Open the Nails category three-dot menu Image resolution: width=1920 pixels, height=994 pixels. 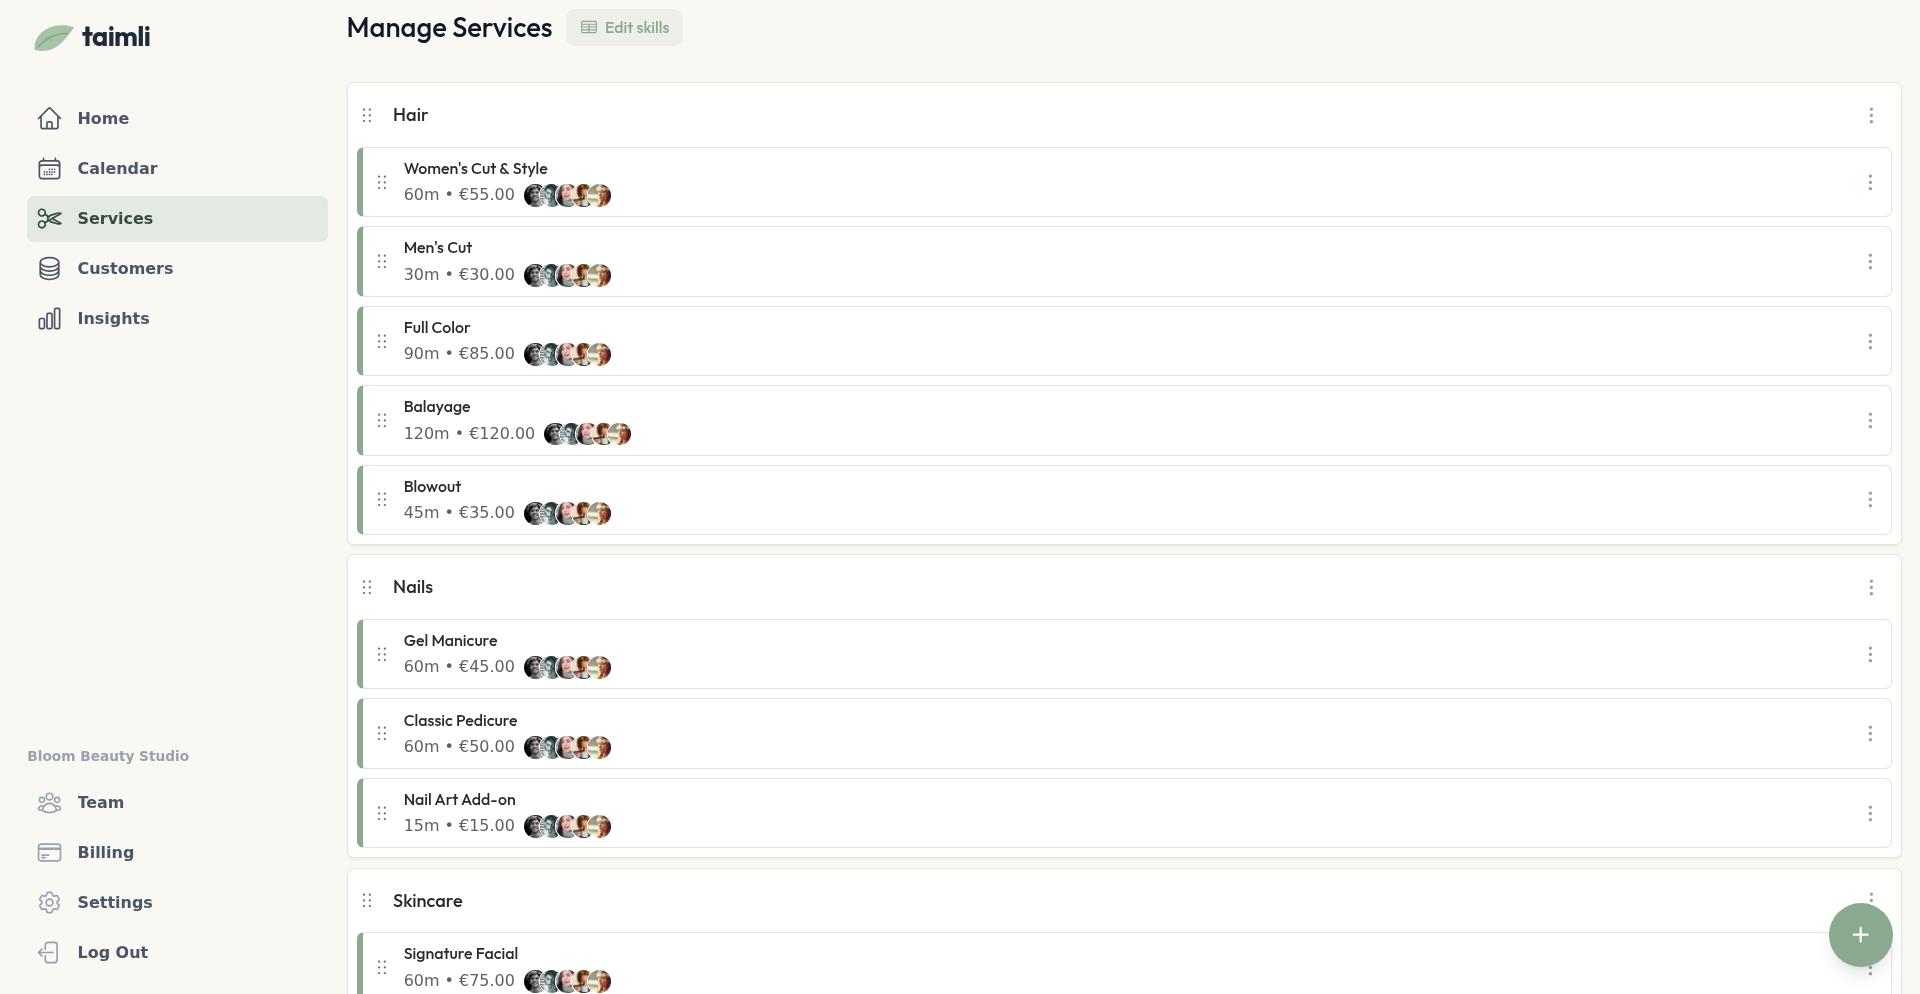[x=1871, y=588]
